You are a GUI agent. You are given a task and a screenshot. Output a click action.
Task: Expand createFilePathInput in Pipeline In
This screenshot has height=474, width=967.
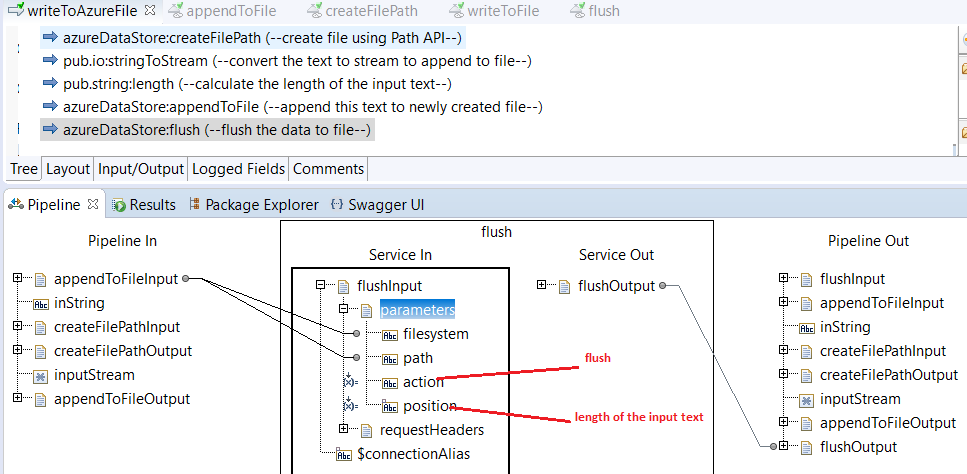coord(17,326)
